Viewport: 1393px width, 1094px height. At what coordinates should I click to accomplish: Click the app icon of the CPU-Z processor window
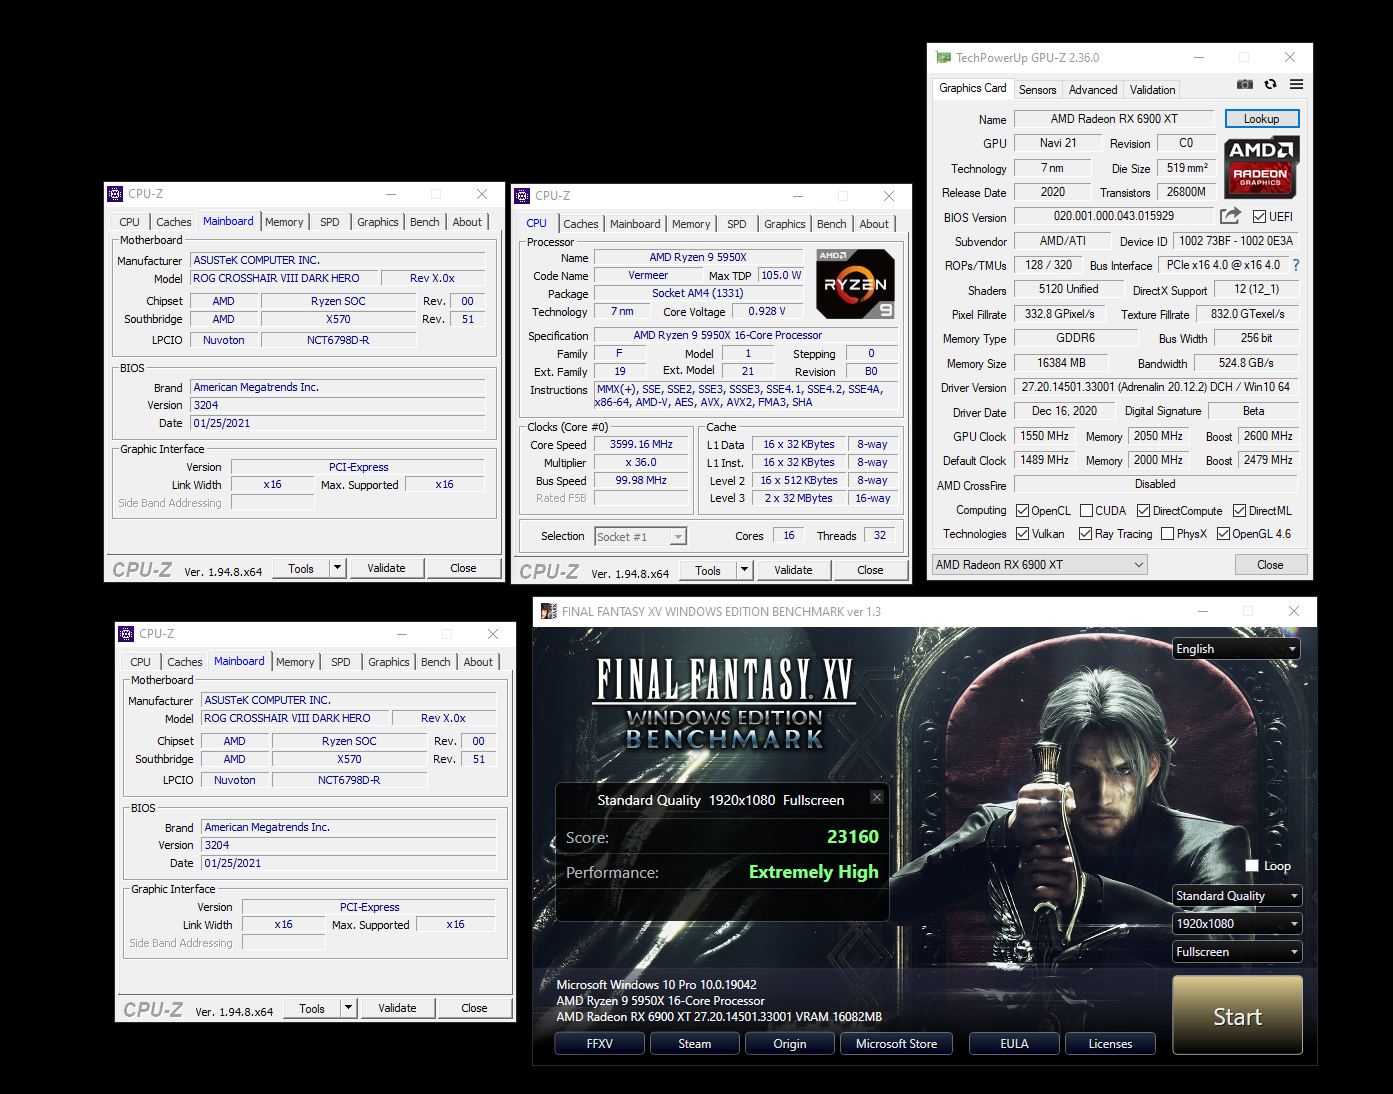tap(522, 196)
